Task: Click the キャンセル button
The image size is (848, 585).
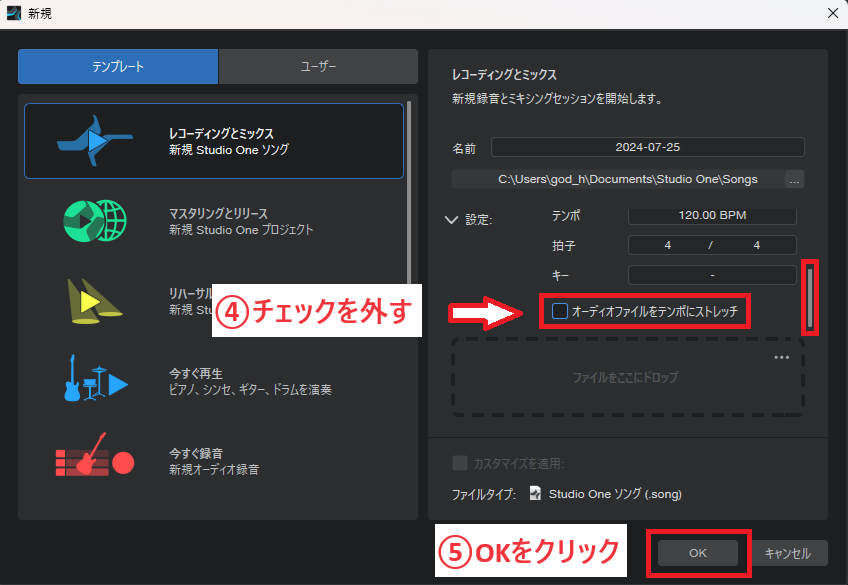Action: [x=788, y=551]
